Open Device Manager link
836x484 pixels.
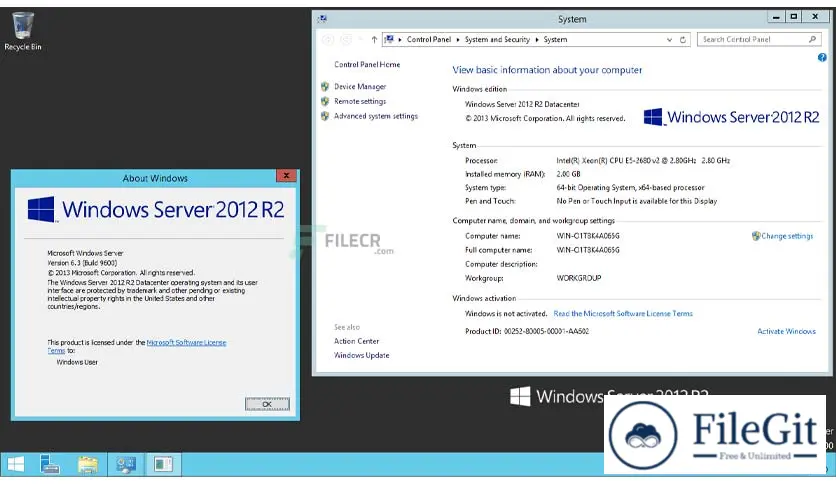tap(360, 86)
